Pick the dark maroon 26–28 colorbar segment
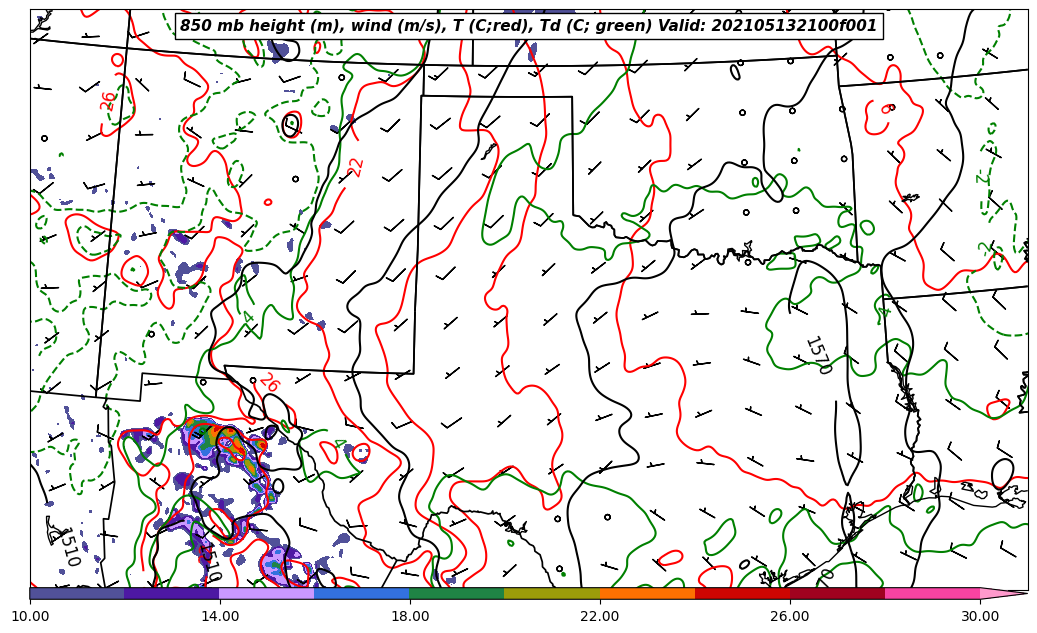 coord(837,593)
